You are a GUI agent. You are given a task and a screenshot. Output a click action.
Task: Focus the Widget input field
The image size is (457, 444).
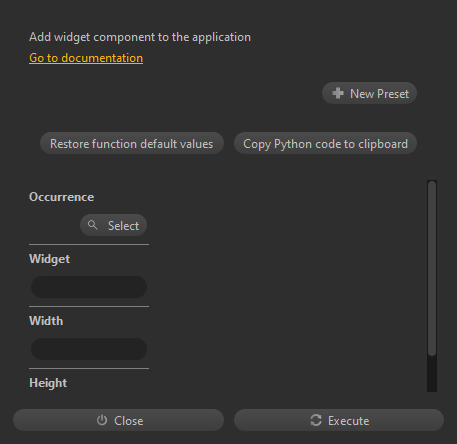pos(89,287)
